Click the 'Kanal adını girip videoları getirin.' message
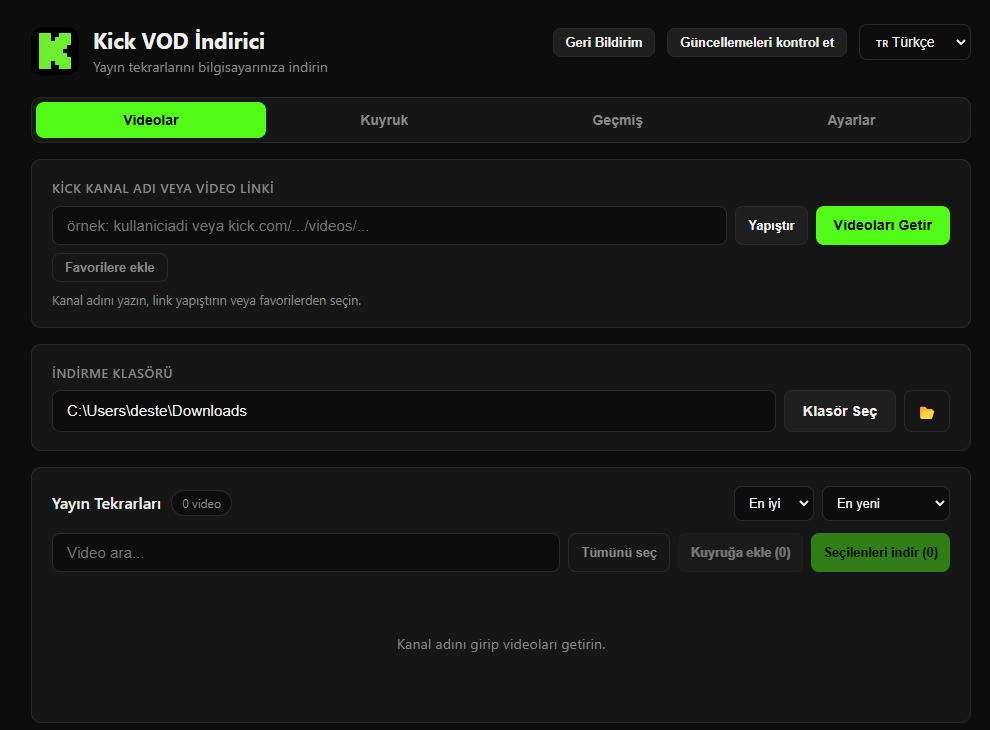The image size is (990, 730). click(x=501, y=644)
